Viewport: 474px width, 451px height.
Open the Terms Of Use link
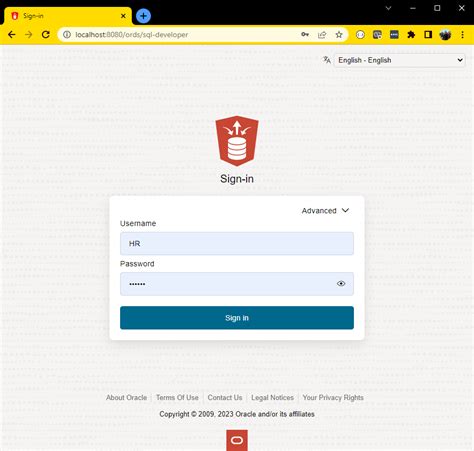pyautogui.click(x=177, y=398)
